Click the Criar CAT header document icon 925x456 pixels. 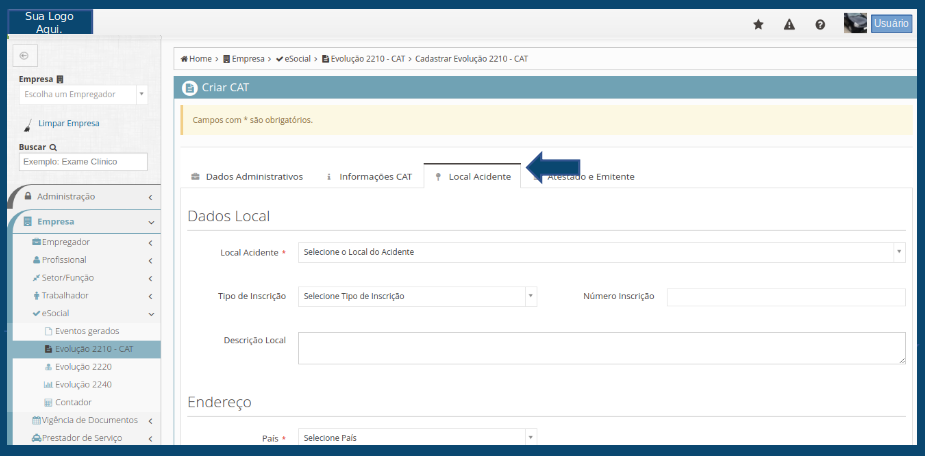[189, 88]
